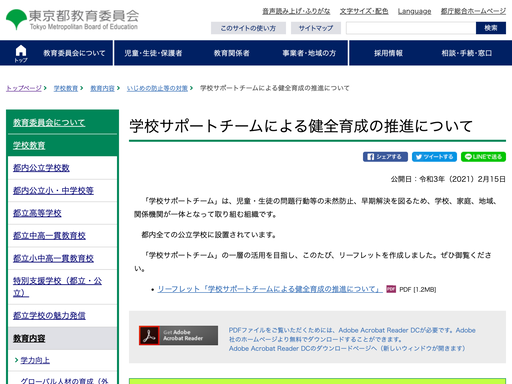Open sidebar link 都内公立学校数
Viewport: 512px width, 384px height.
point(41,168)
